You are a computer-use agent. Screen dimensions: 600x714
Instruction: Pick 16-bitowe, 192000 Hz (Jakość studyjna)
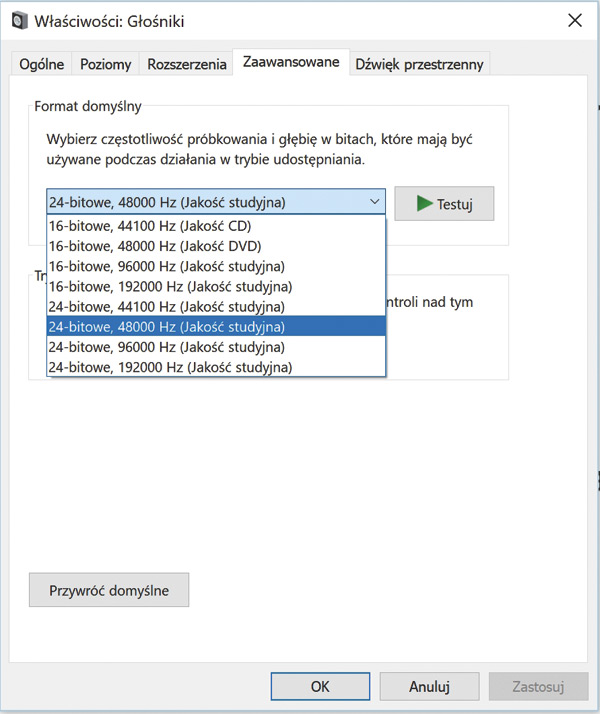point(216,286)
